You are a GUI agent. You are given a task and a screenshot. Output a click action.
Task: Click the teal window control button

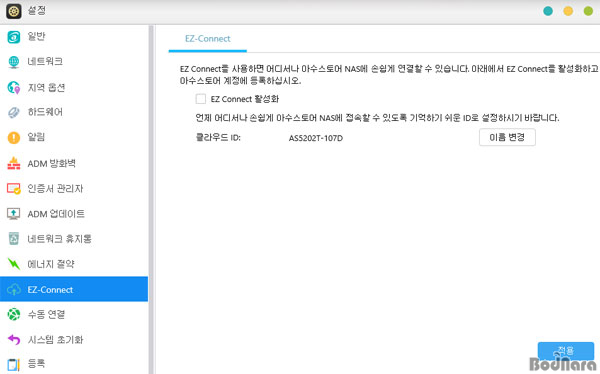(x=548, y=11)
